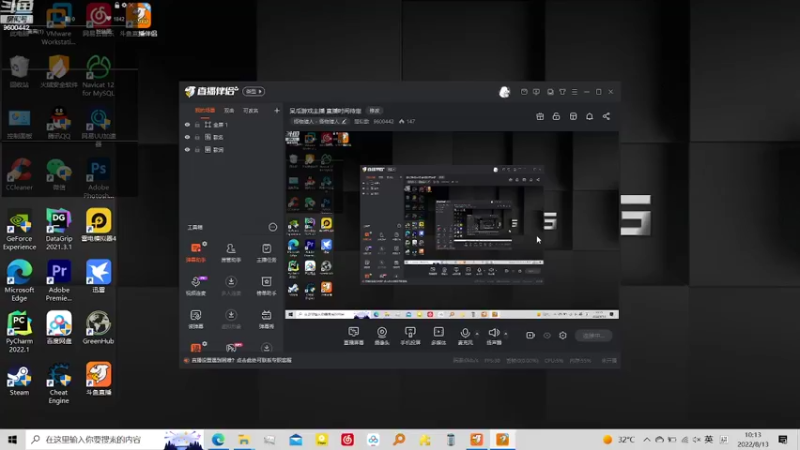Open the Steam desktop shortcut

point(19,381)
